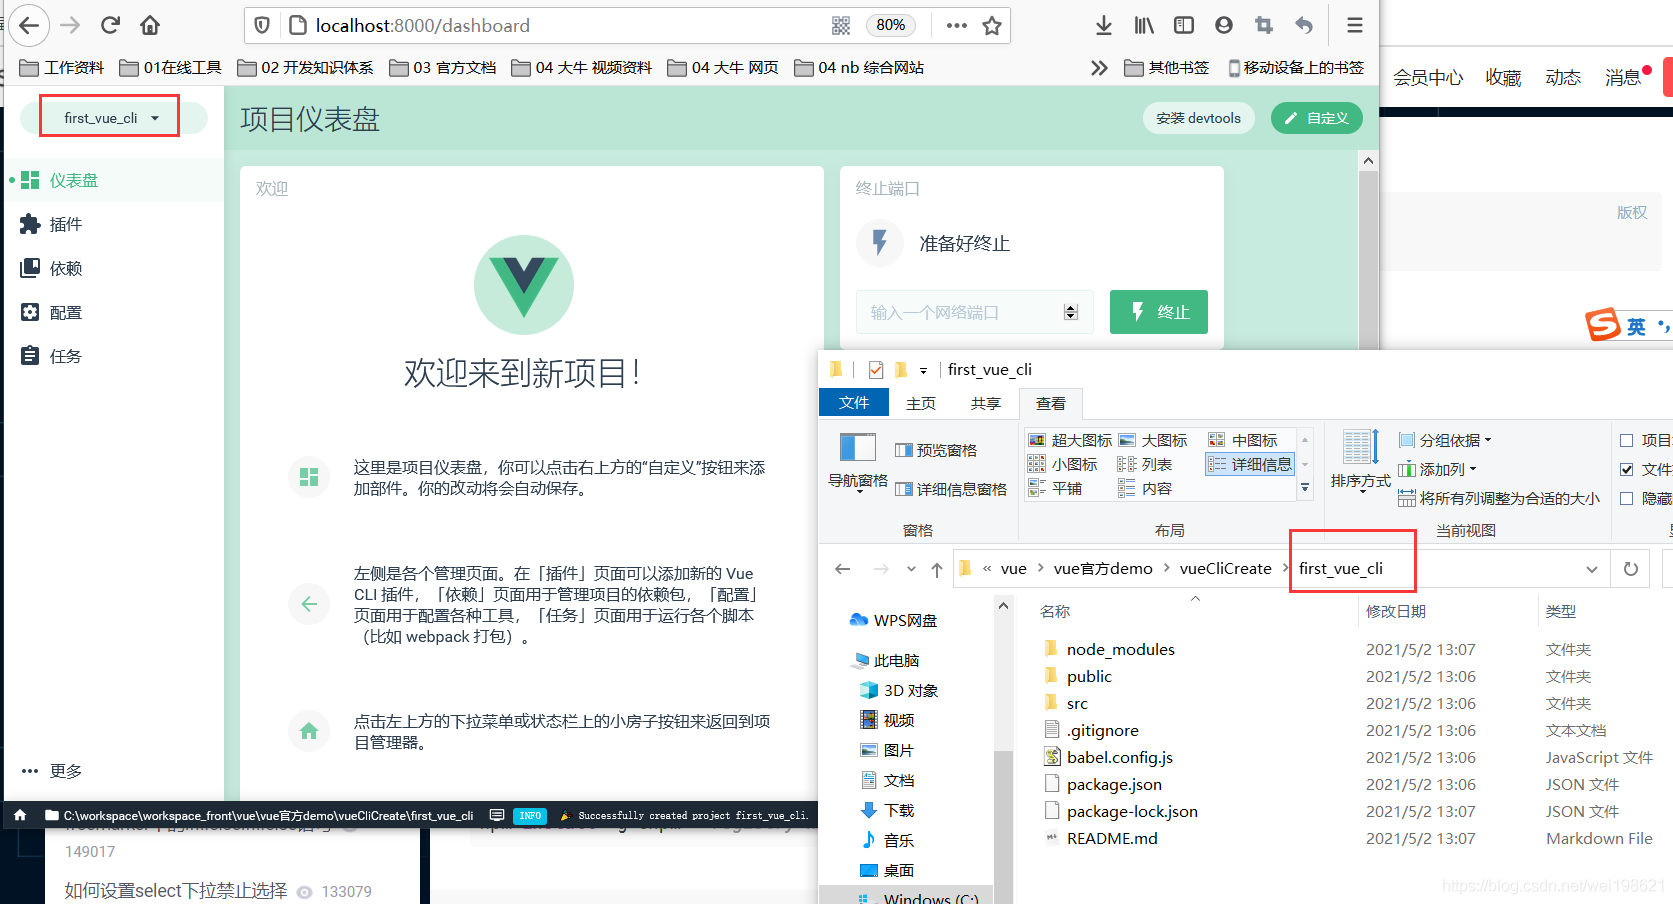Click 导航窗格 navigation pane icon

858,460
